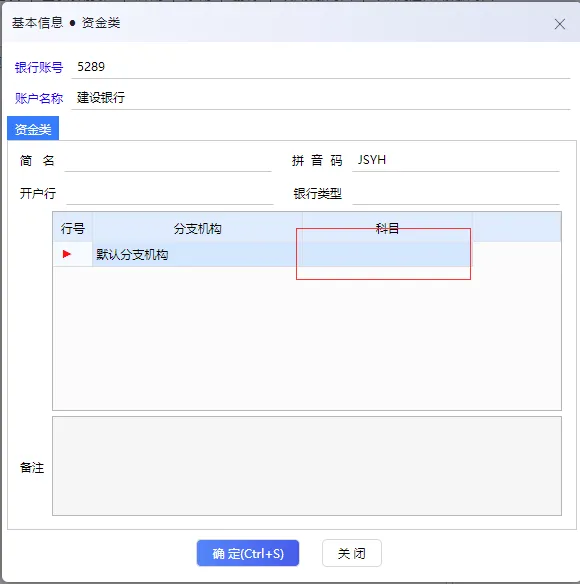
Task: Click the empty 科目 cell in first row
Action: [387, 254]
